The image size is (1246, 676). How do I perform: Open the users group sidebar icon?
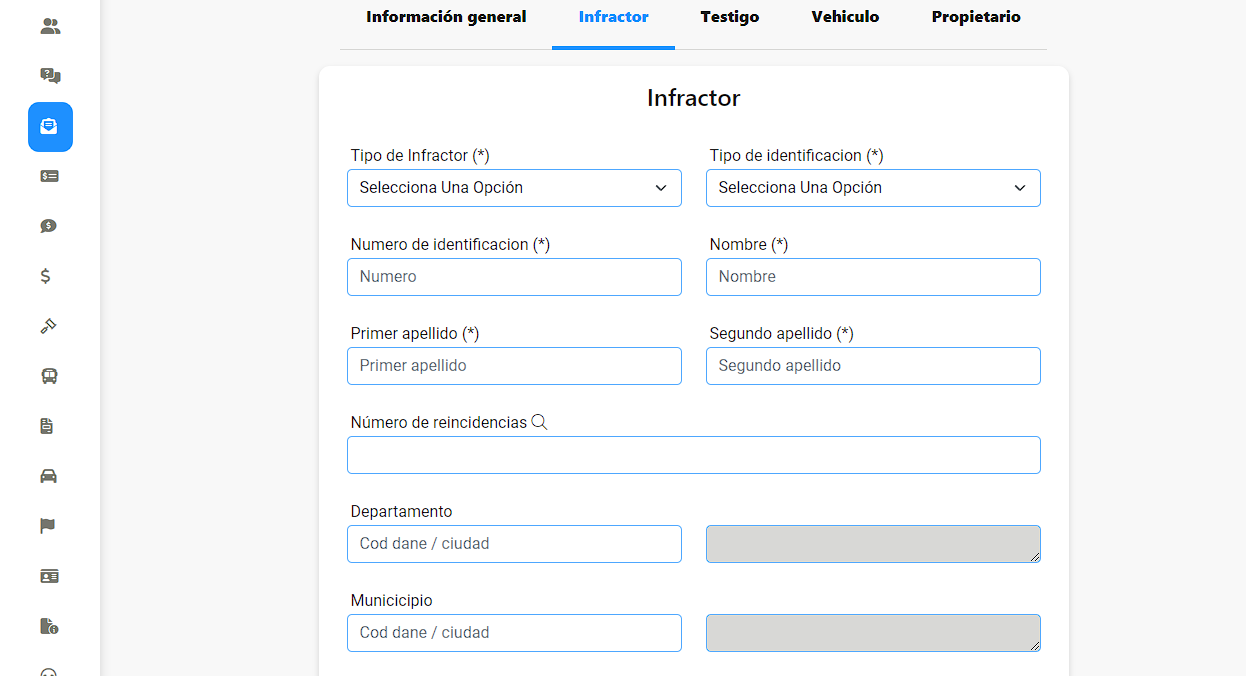50,27
